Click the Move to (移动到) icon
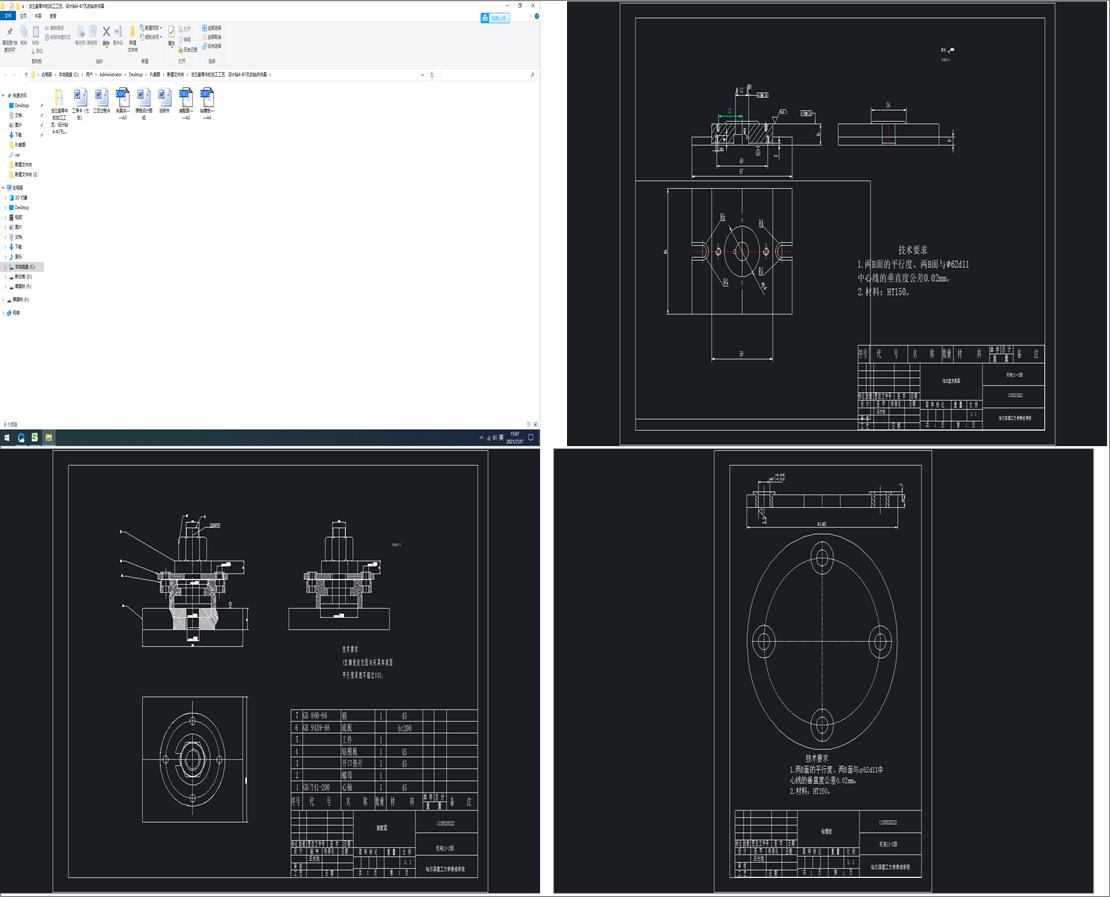 click(81, 32)
